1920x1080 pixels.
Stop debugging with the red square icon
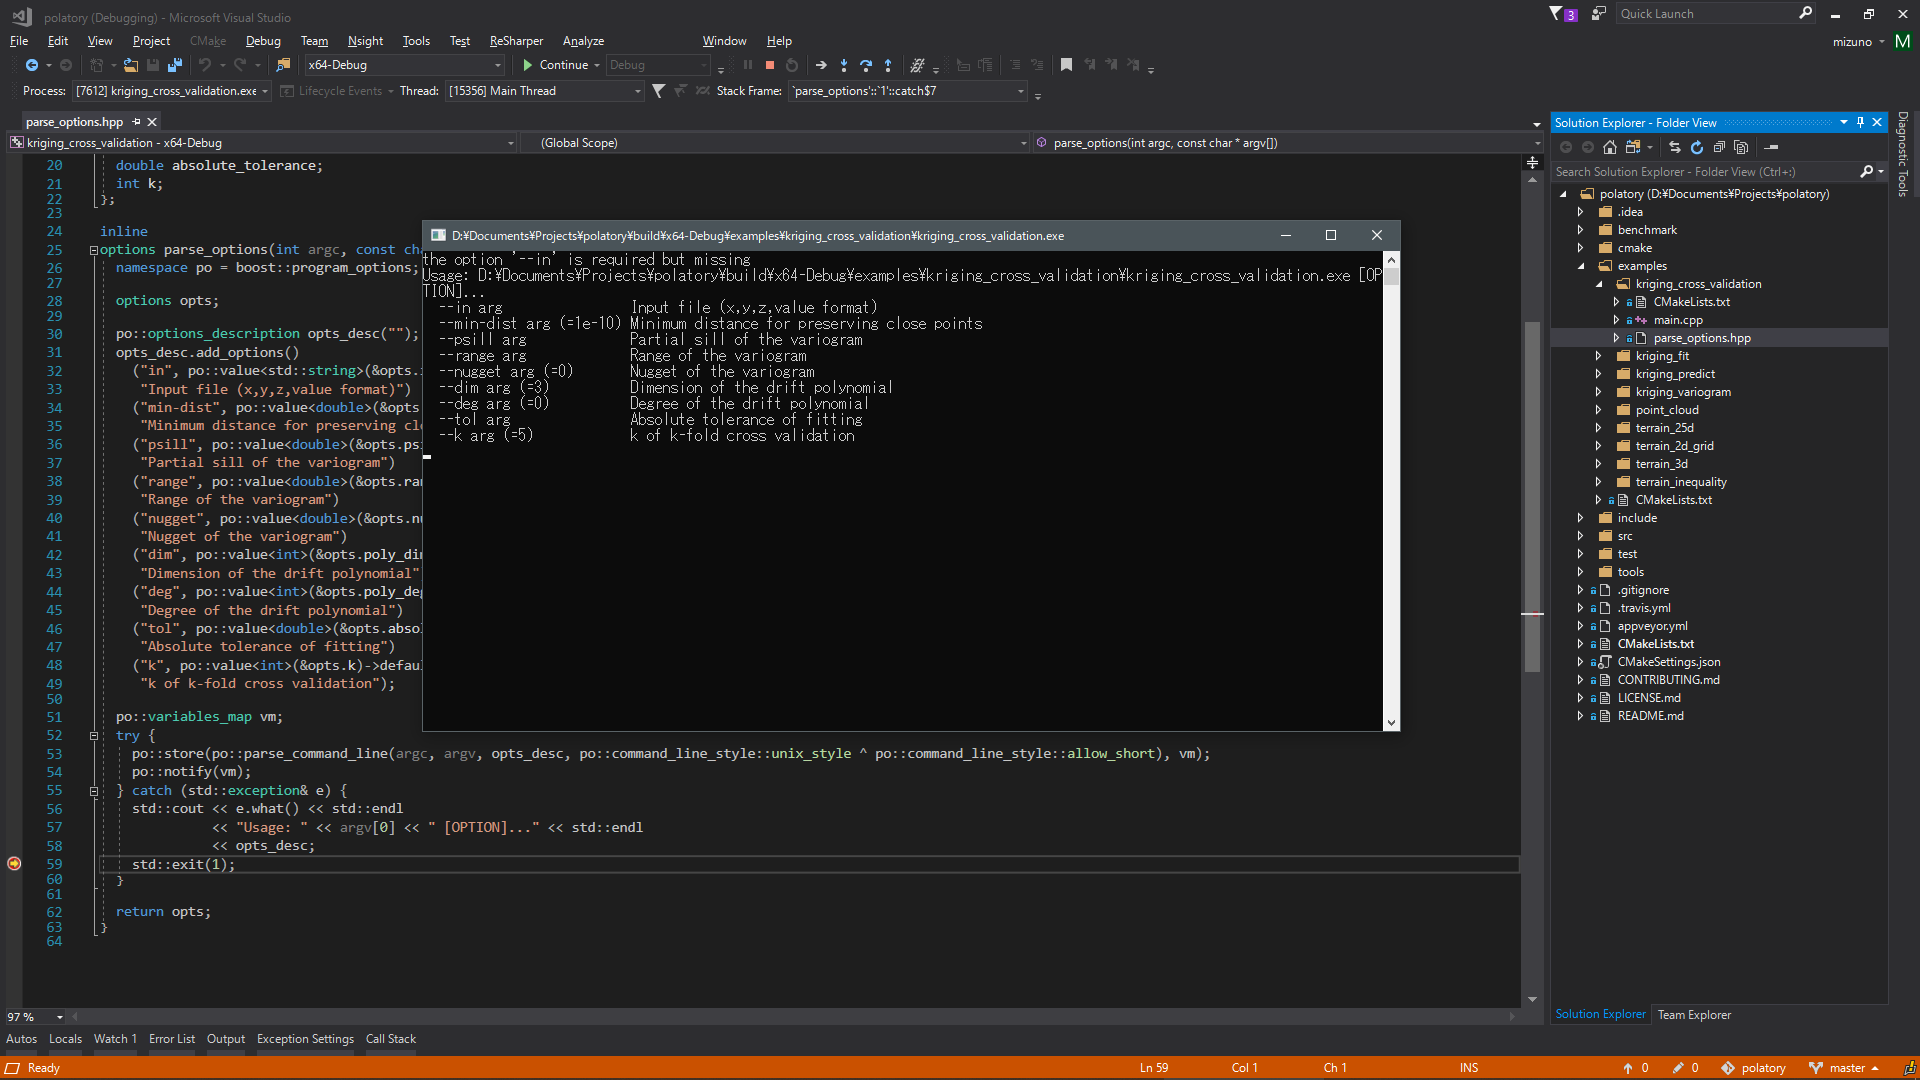[x=770, y=65]
